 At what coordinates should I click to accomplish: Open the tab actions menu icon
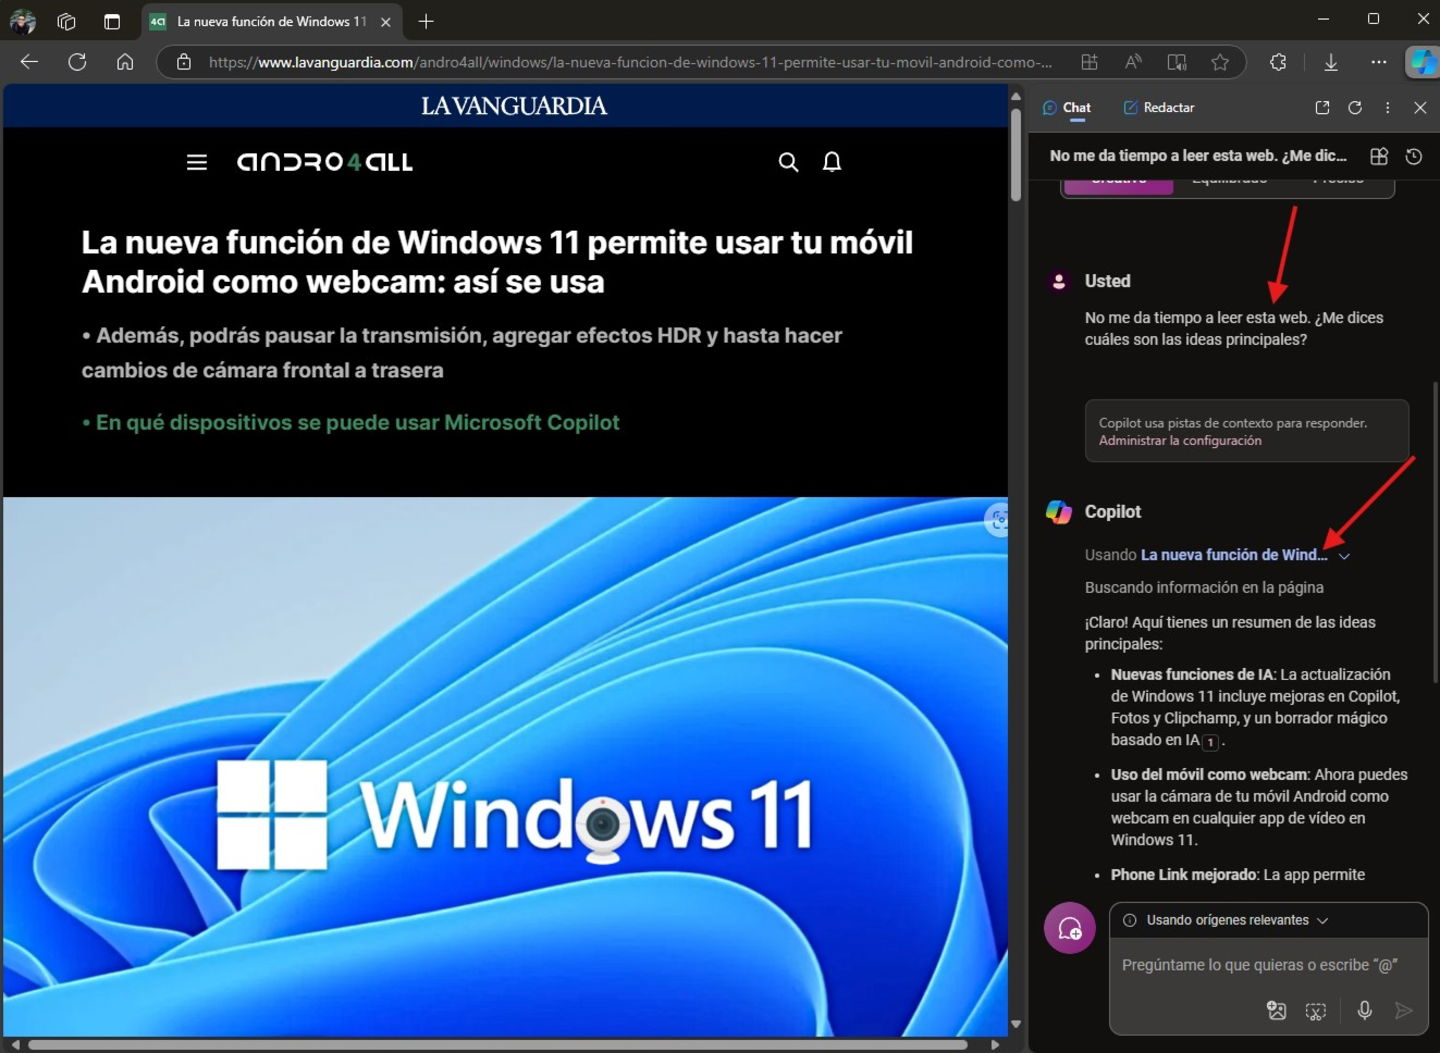point(112,21)
